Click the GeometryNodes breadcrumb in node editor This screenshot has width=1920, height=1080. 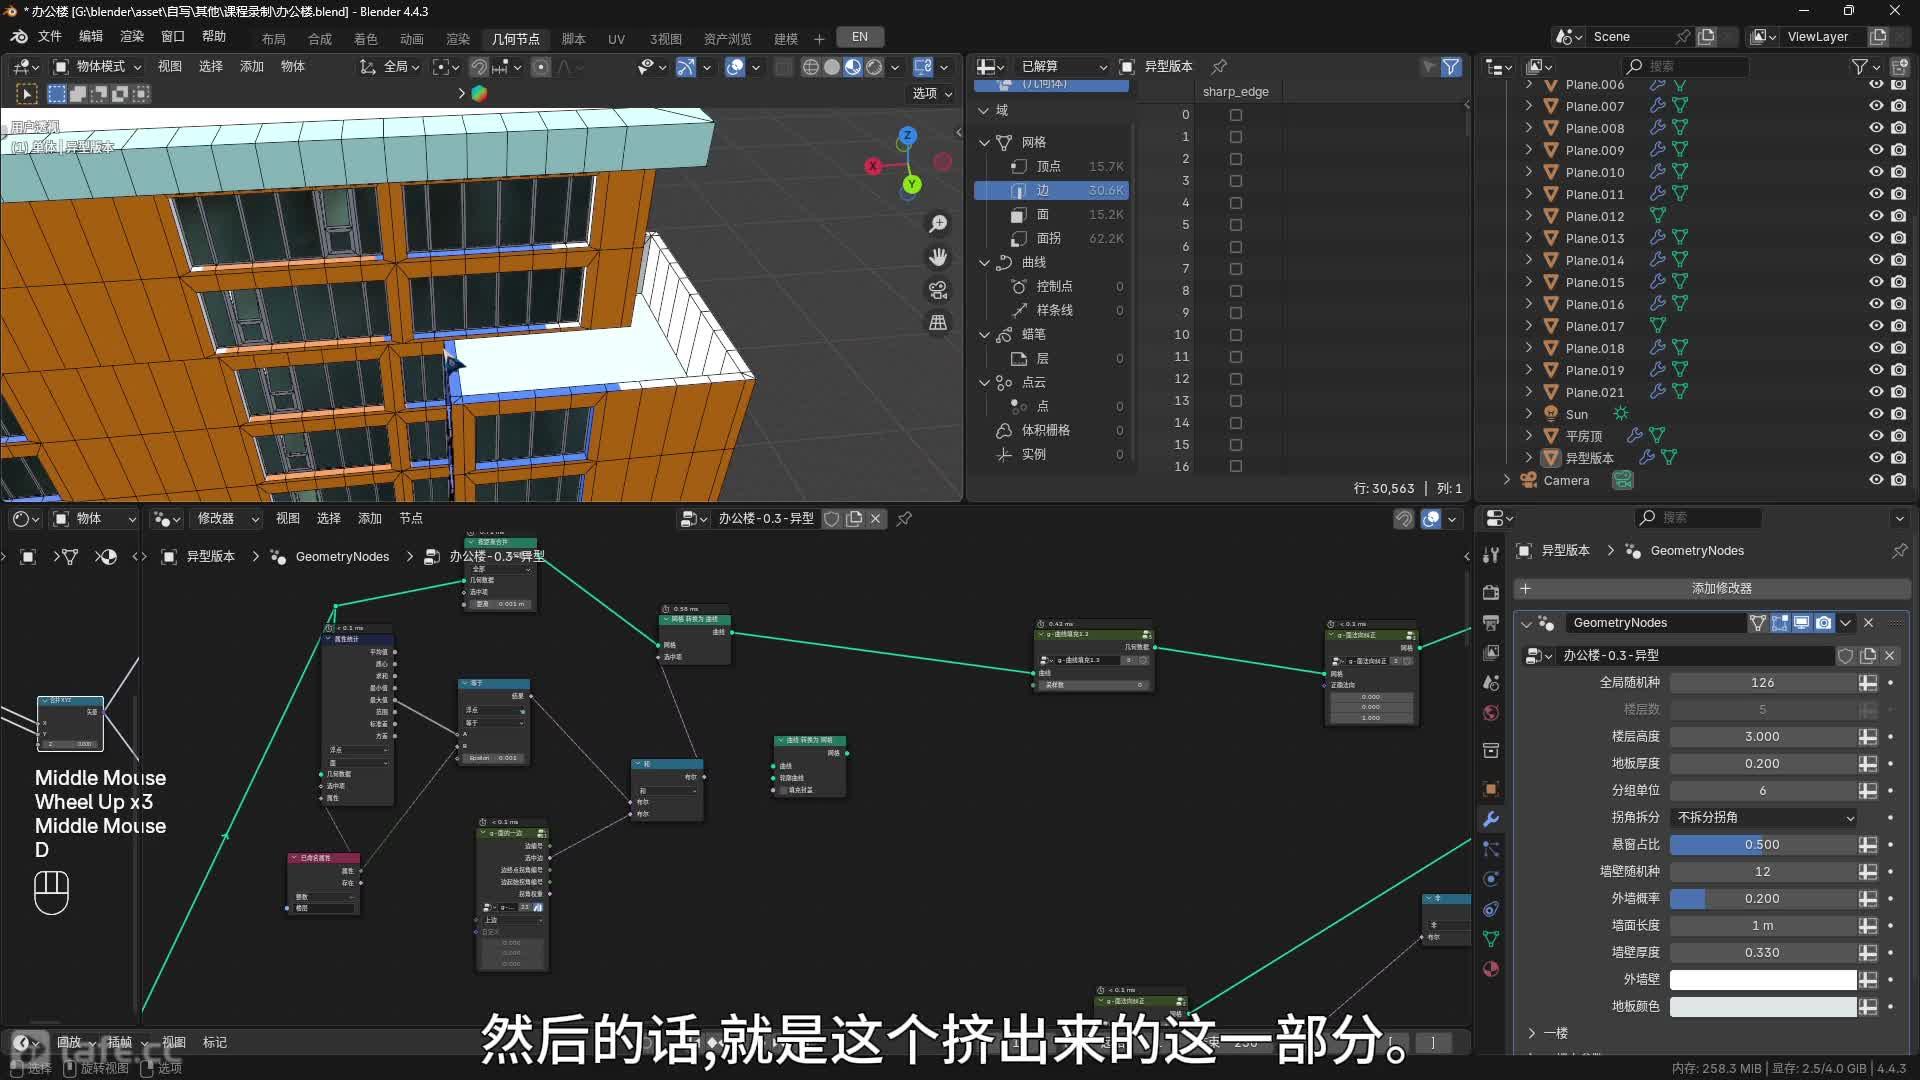click(342, 557)
